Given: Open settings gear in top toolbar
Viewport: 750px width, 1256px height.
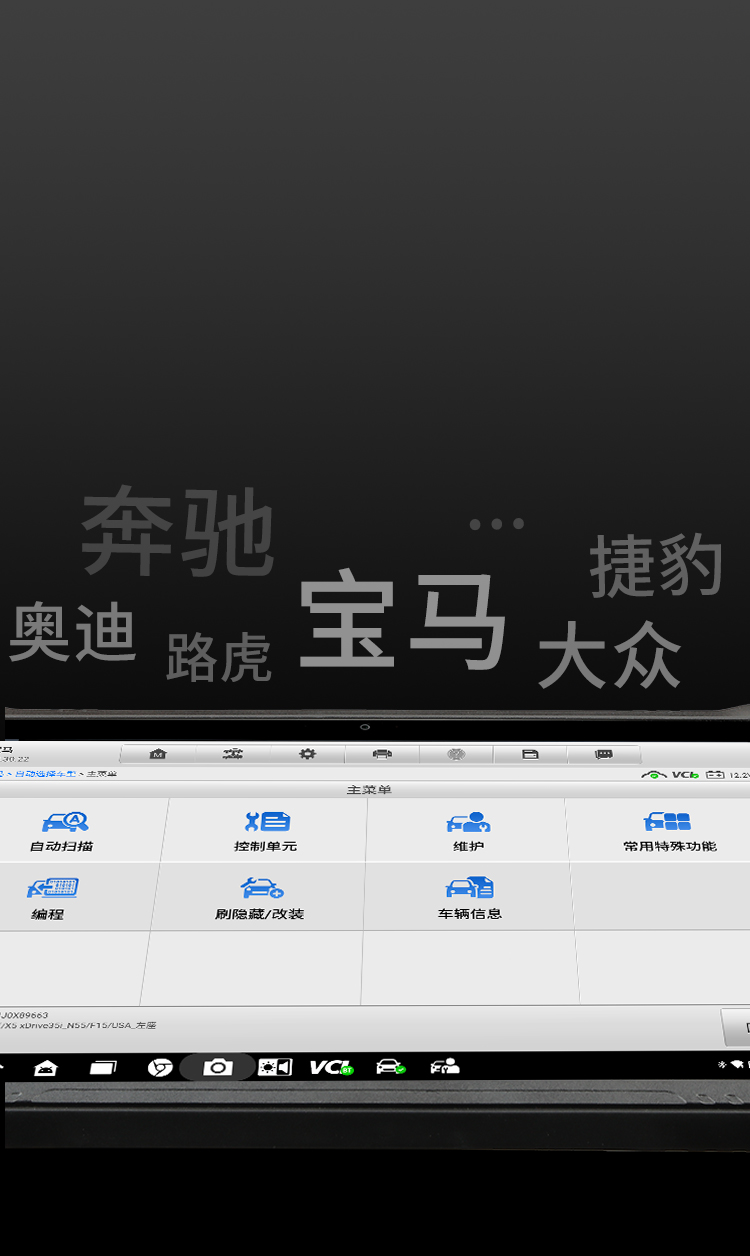Looking at the screenshot, I should coord(307,754).
